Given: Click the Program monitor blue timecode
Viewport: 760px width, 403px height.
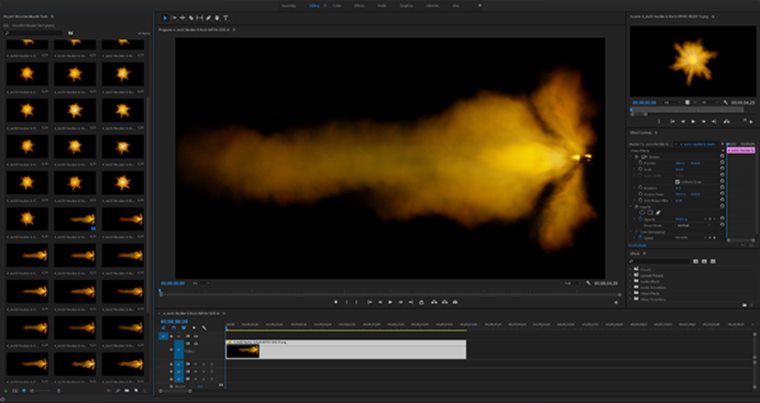Looking at the screenshot, I should click(173, 283).
